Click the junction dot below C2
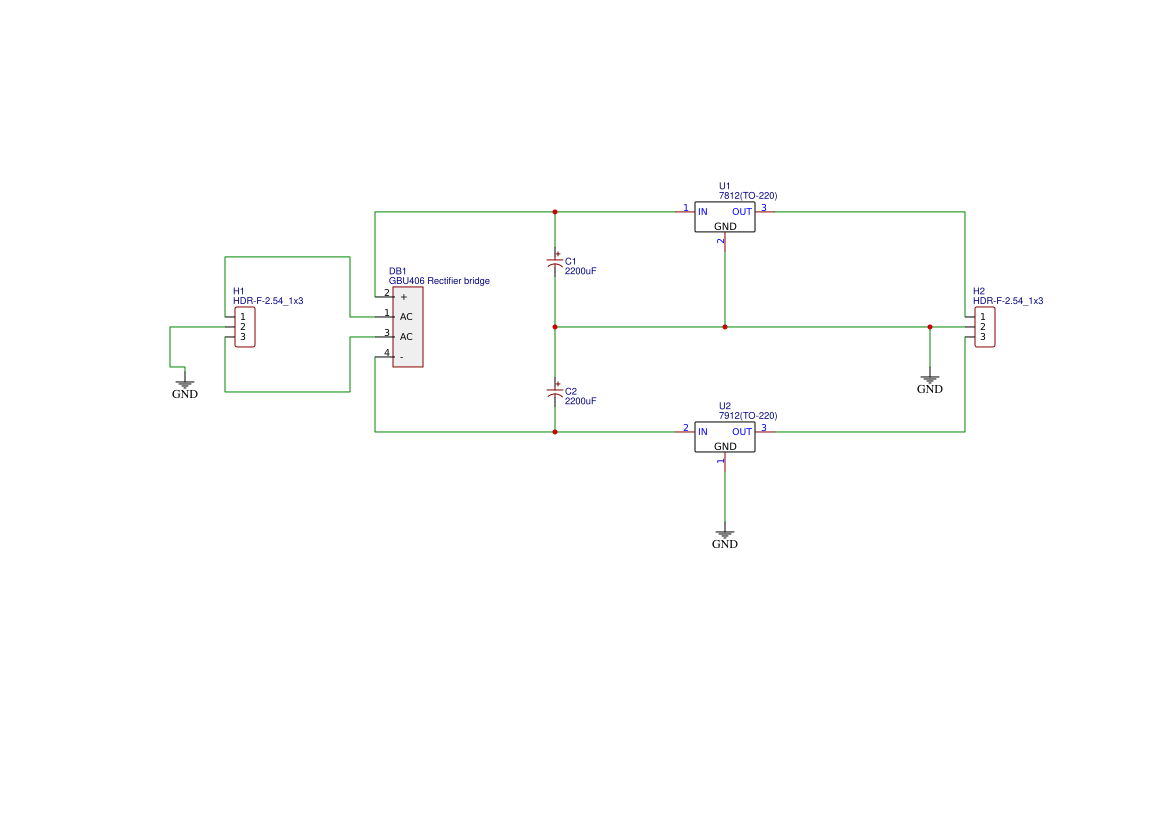Viewport: 1169px width, 827px height. [555, 432]
